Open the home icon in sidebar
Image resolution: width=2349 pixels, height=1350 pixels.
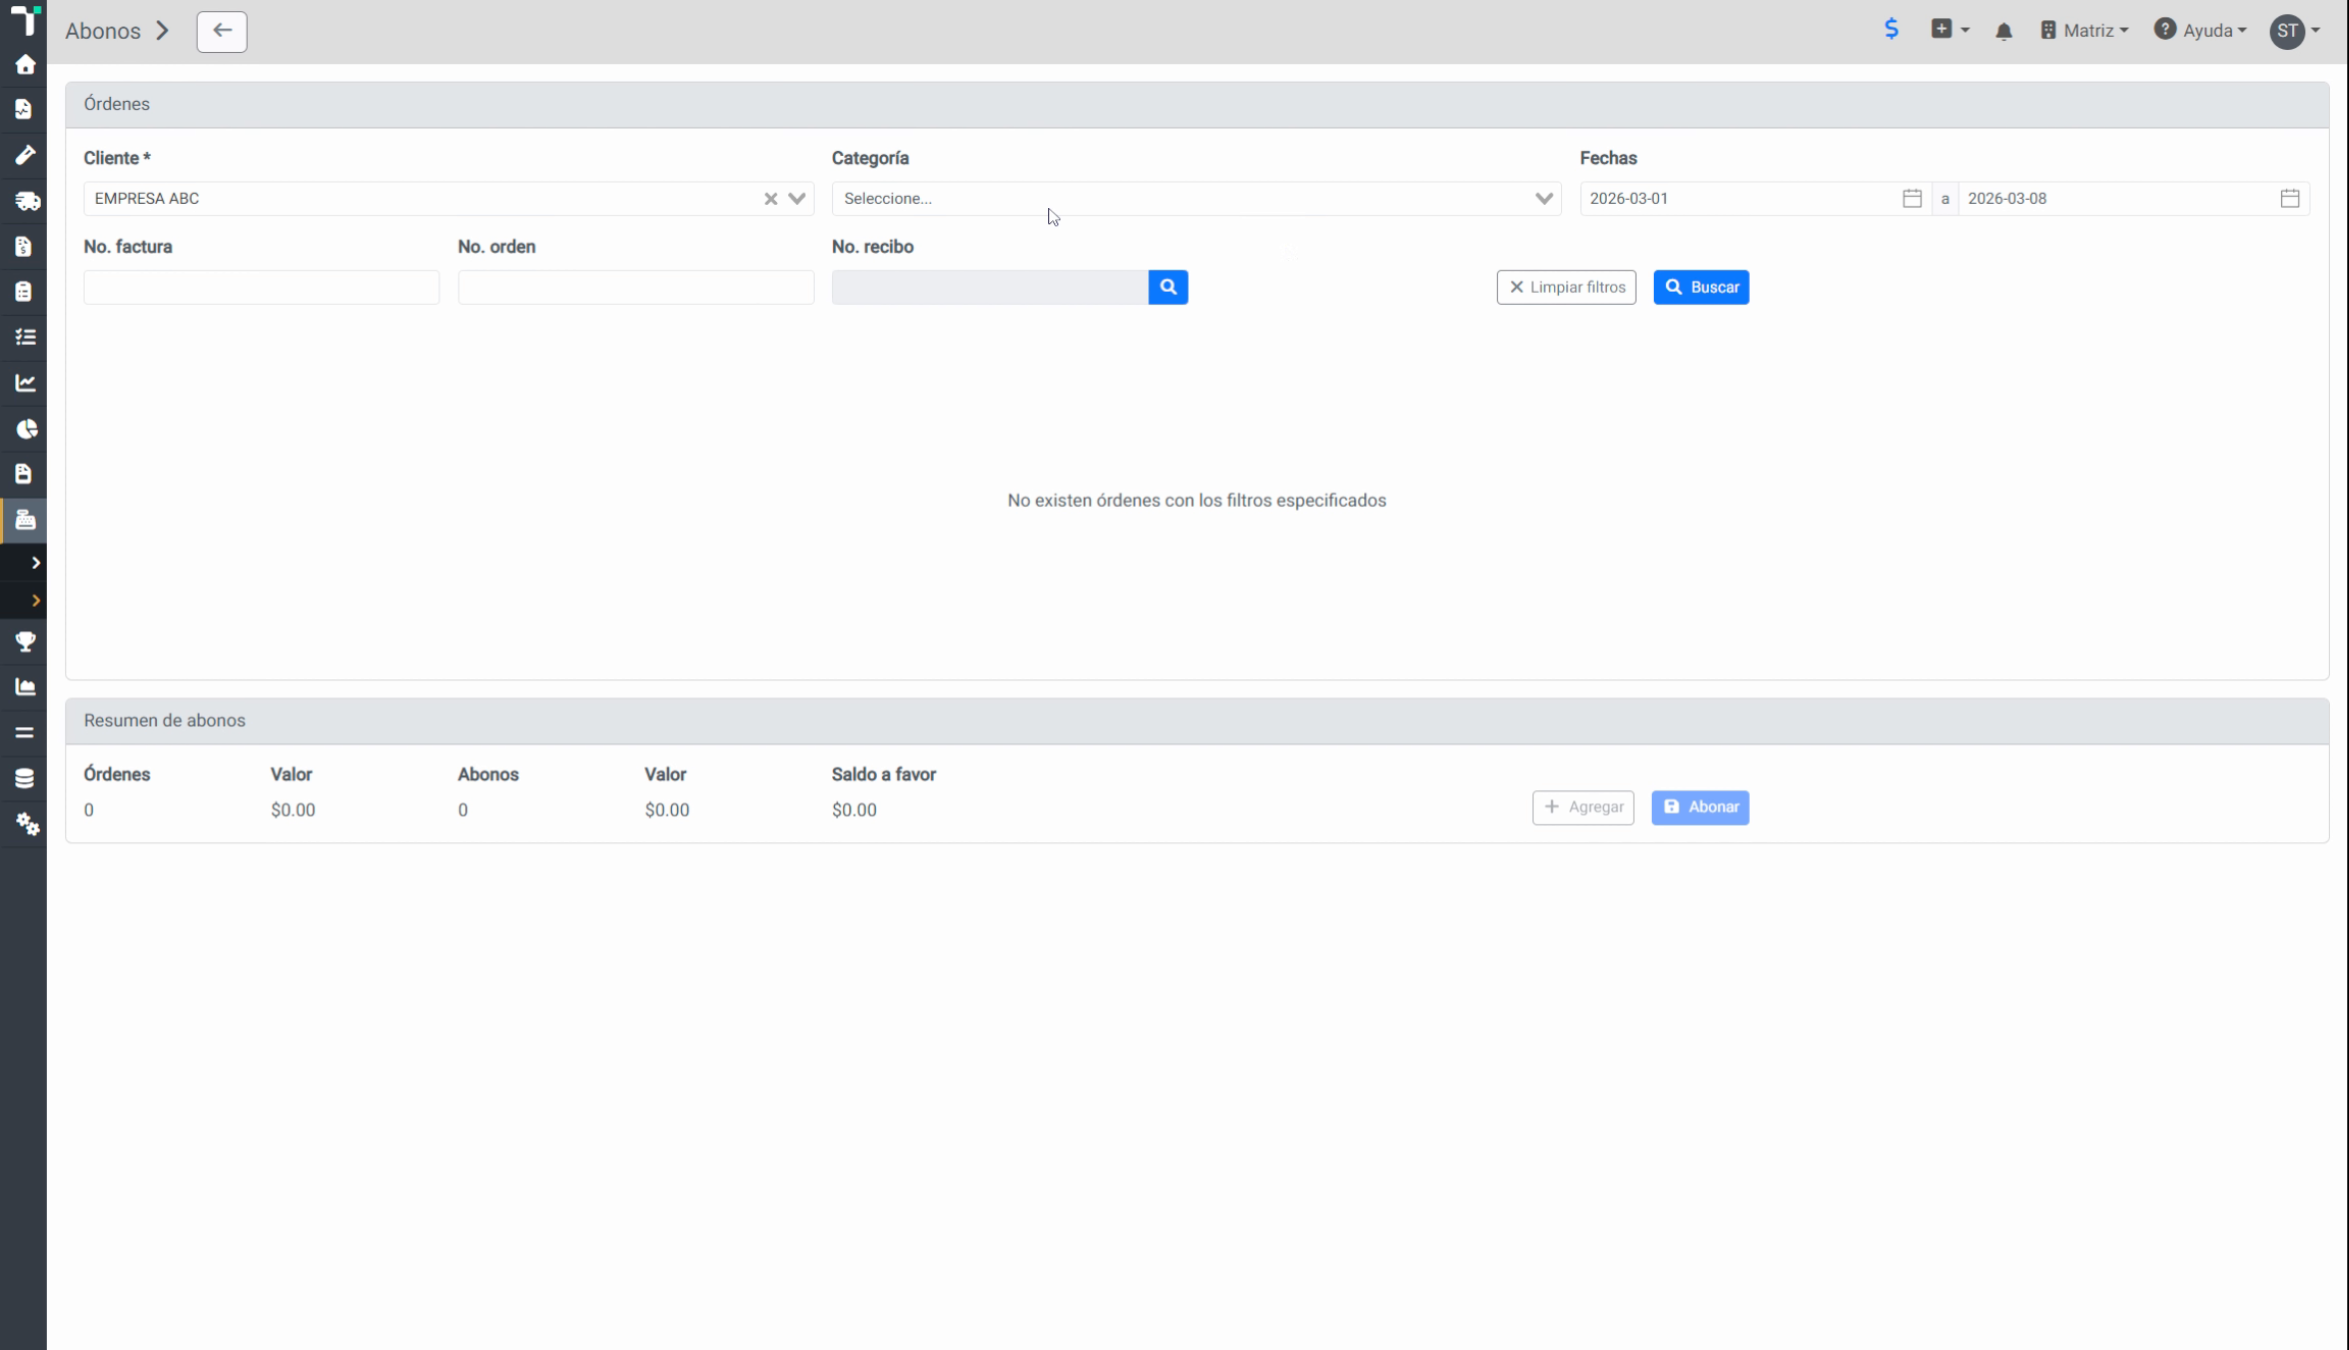(25, 65)
